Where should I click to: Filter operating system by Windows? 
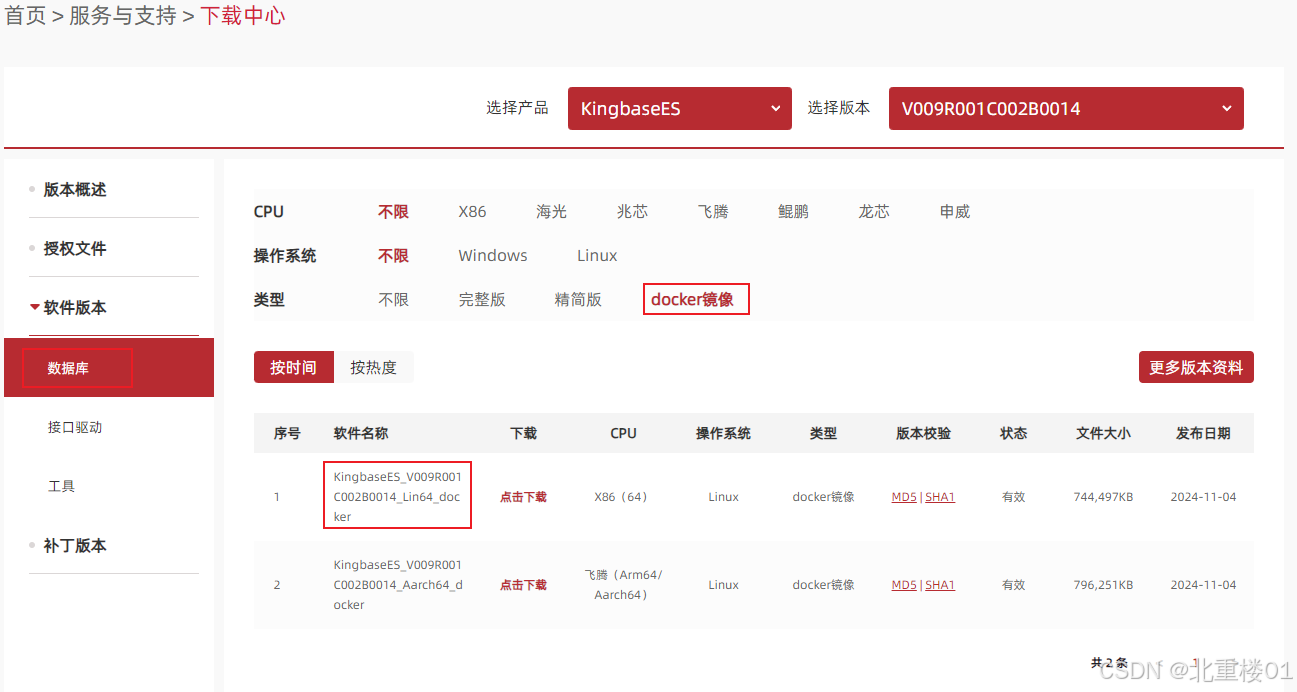click(493, 255)
